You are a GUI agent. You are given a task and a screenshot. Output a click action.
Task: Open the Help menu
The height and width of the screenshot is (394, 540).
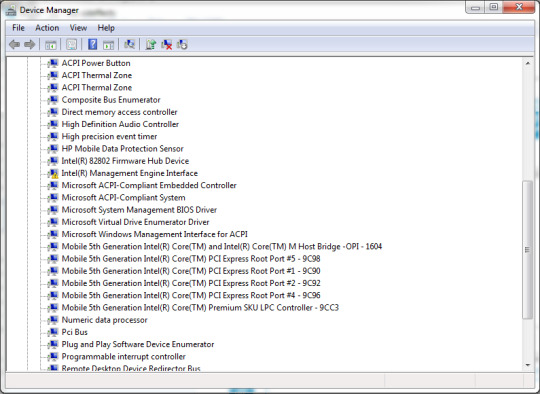point(106,28)
